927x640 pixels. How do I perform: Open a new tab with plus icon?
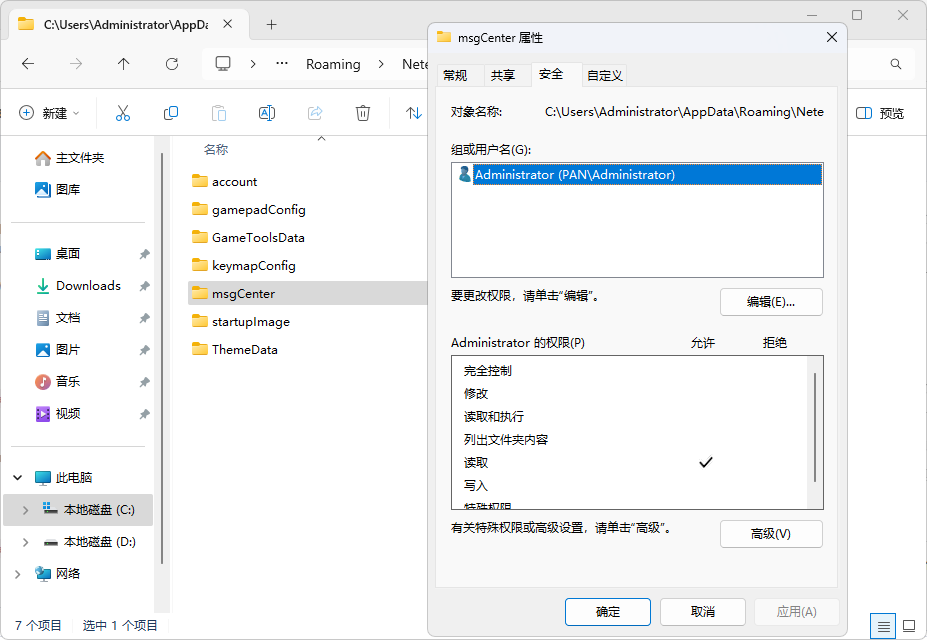point(271,24)
